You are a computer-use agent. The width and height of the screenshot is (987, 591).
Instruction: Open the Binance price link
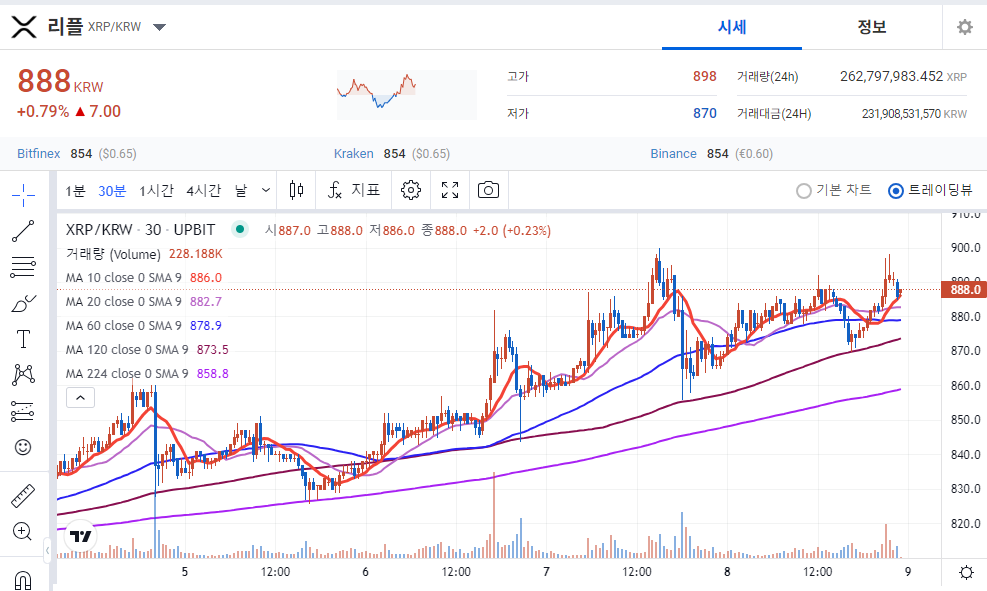pyautogui.click(x=674, y=154)
